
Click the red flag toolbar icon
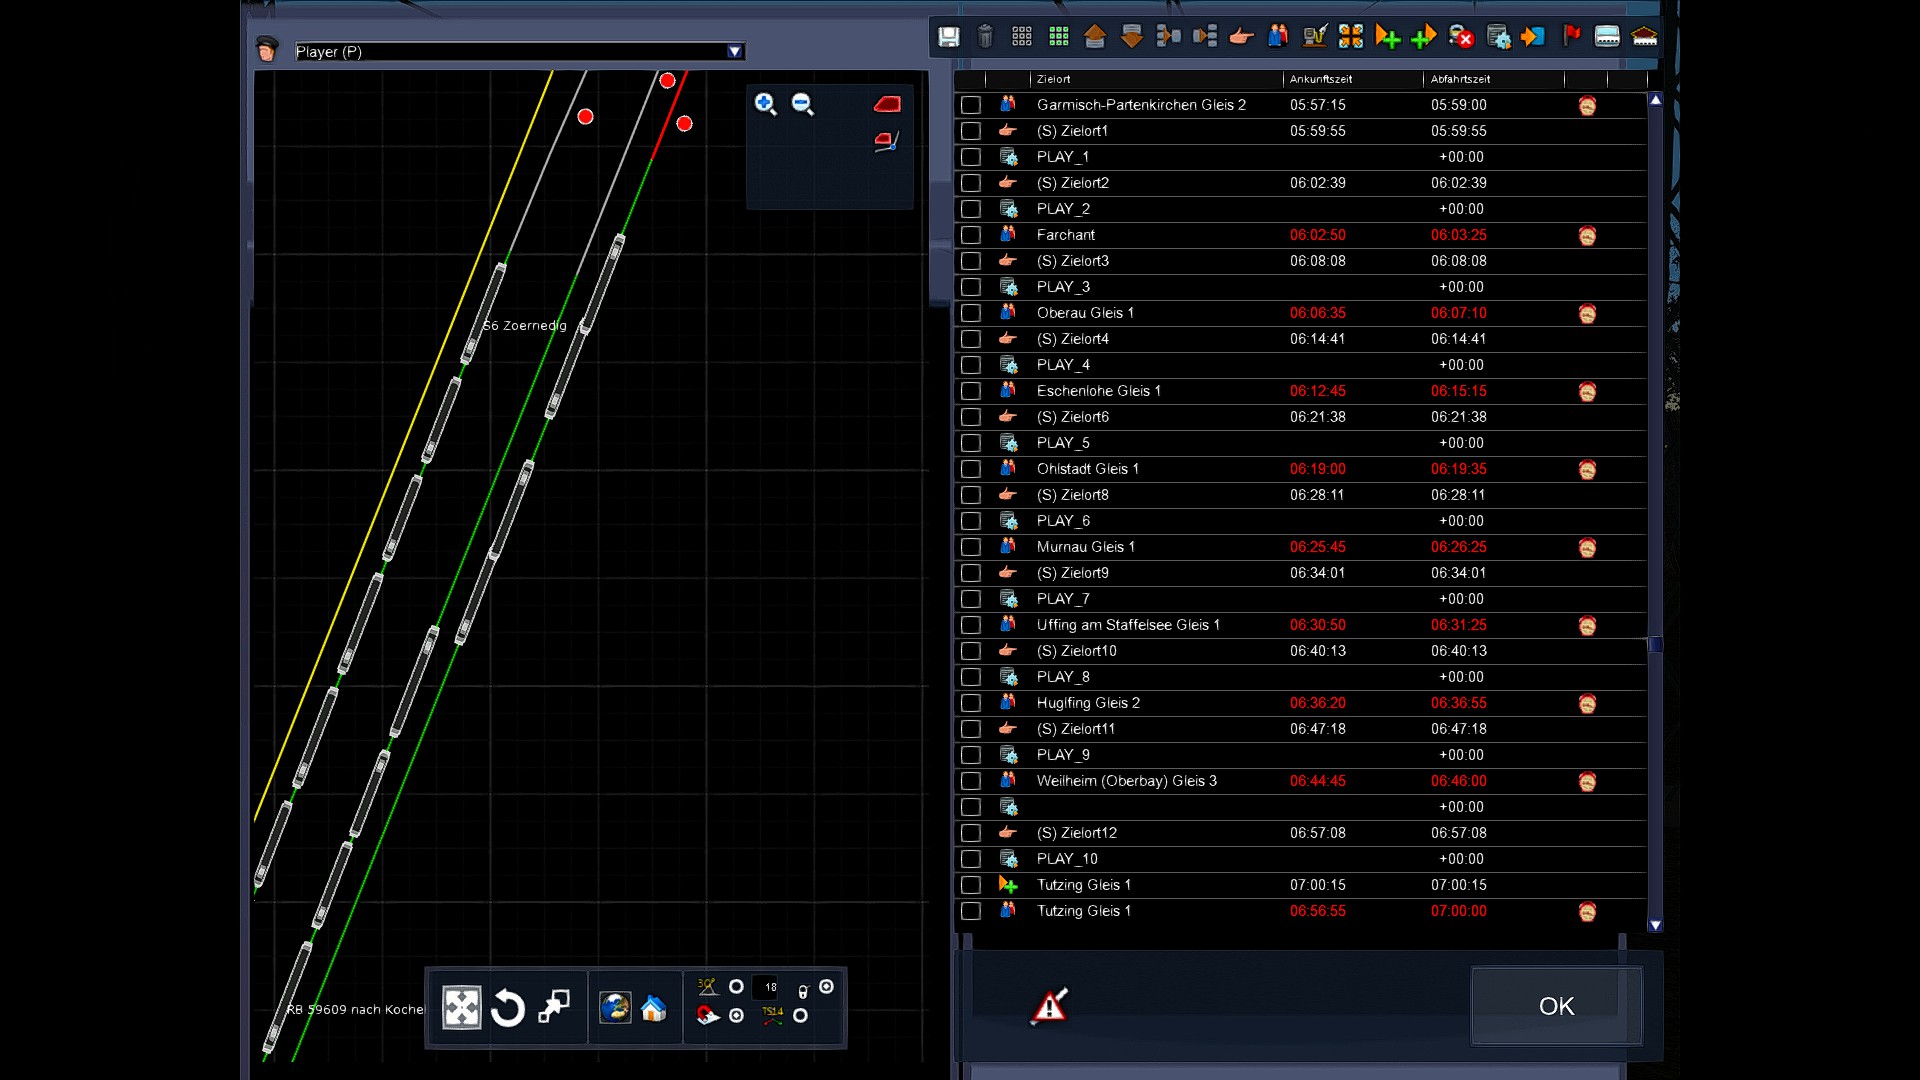point(1571,37)
